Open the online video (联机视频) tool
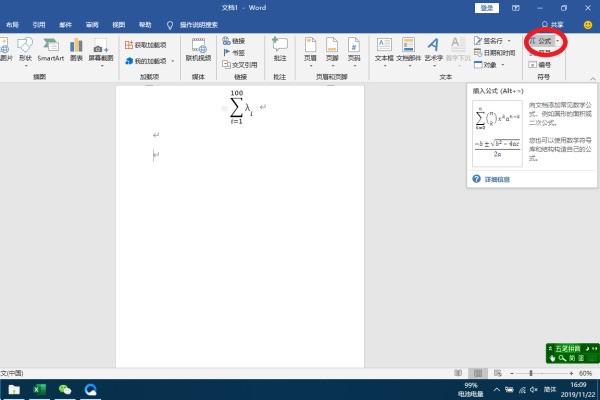 pyautogui.click(x=199, y=49)
